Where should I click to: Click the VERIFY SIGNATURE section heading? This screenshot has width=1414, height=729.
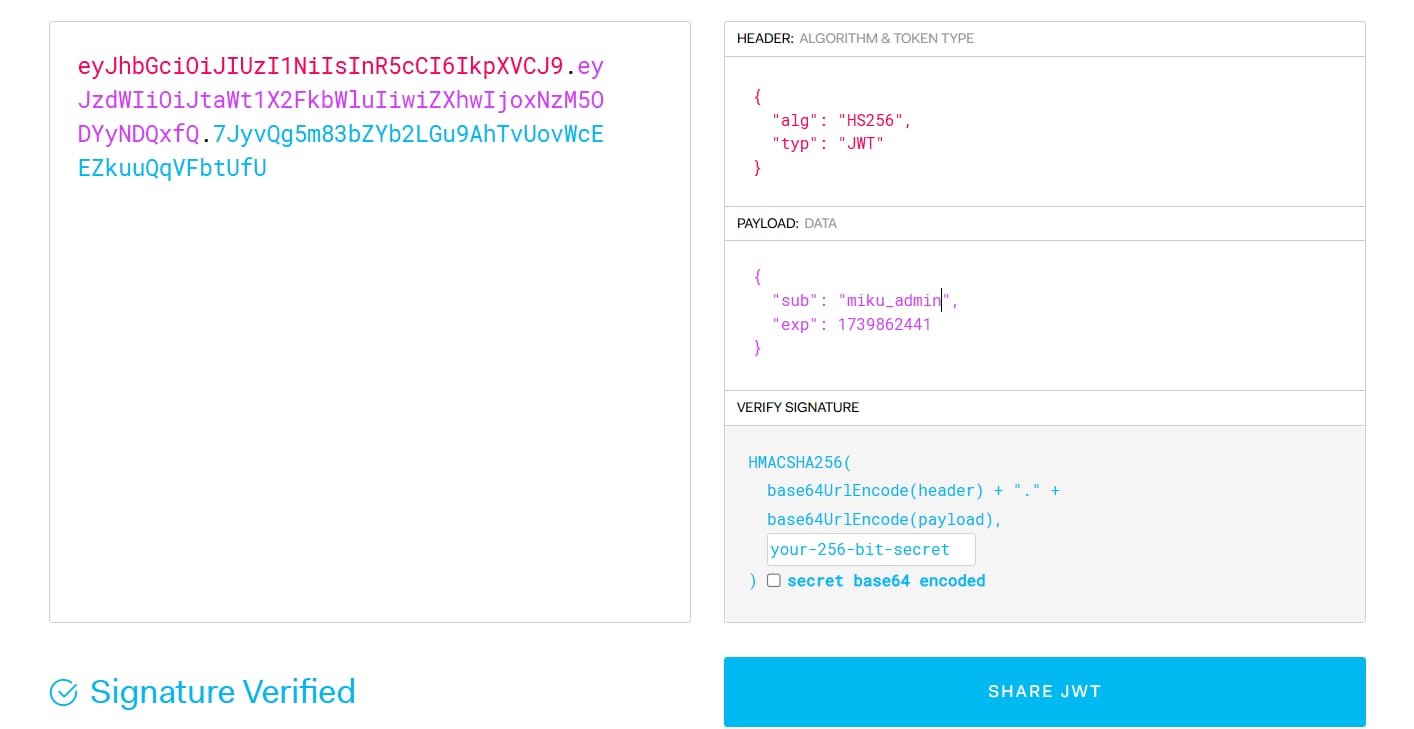798,407
